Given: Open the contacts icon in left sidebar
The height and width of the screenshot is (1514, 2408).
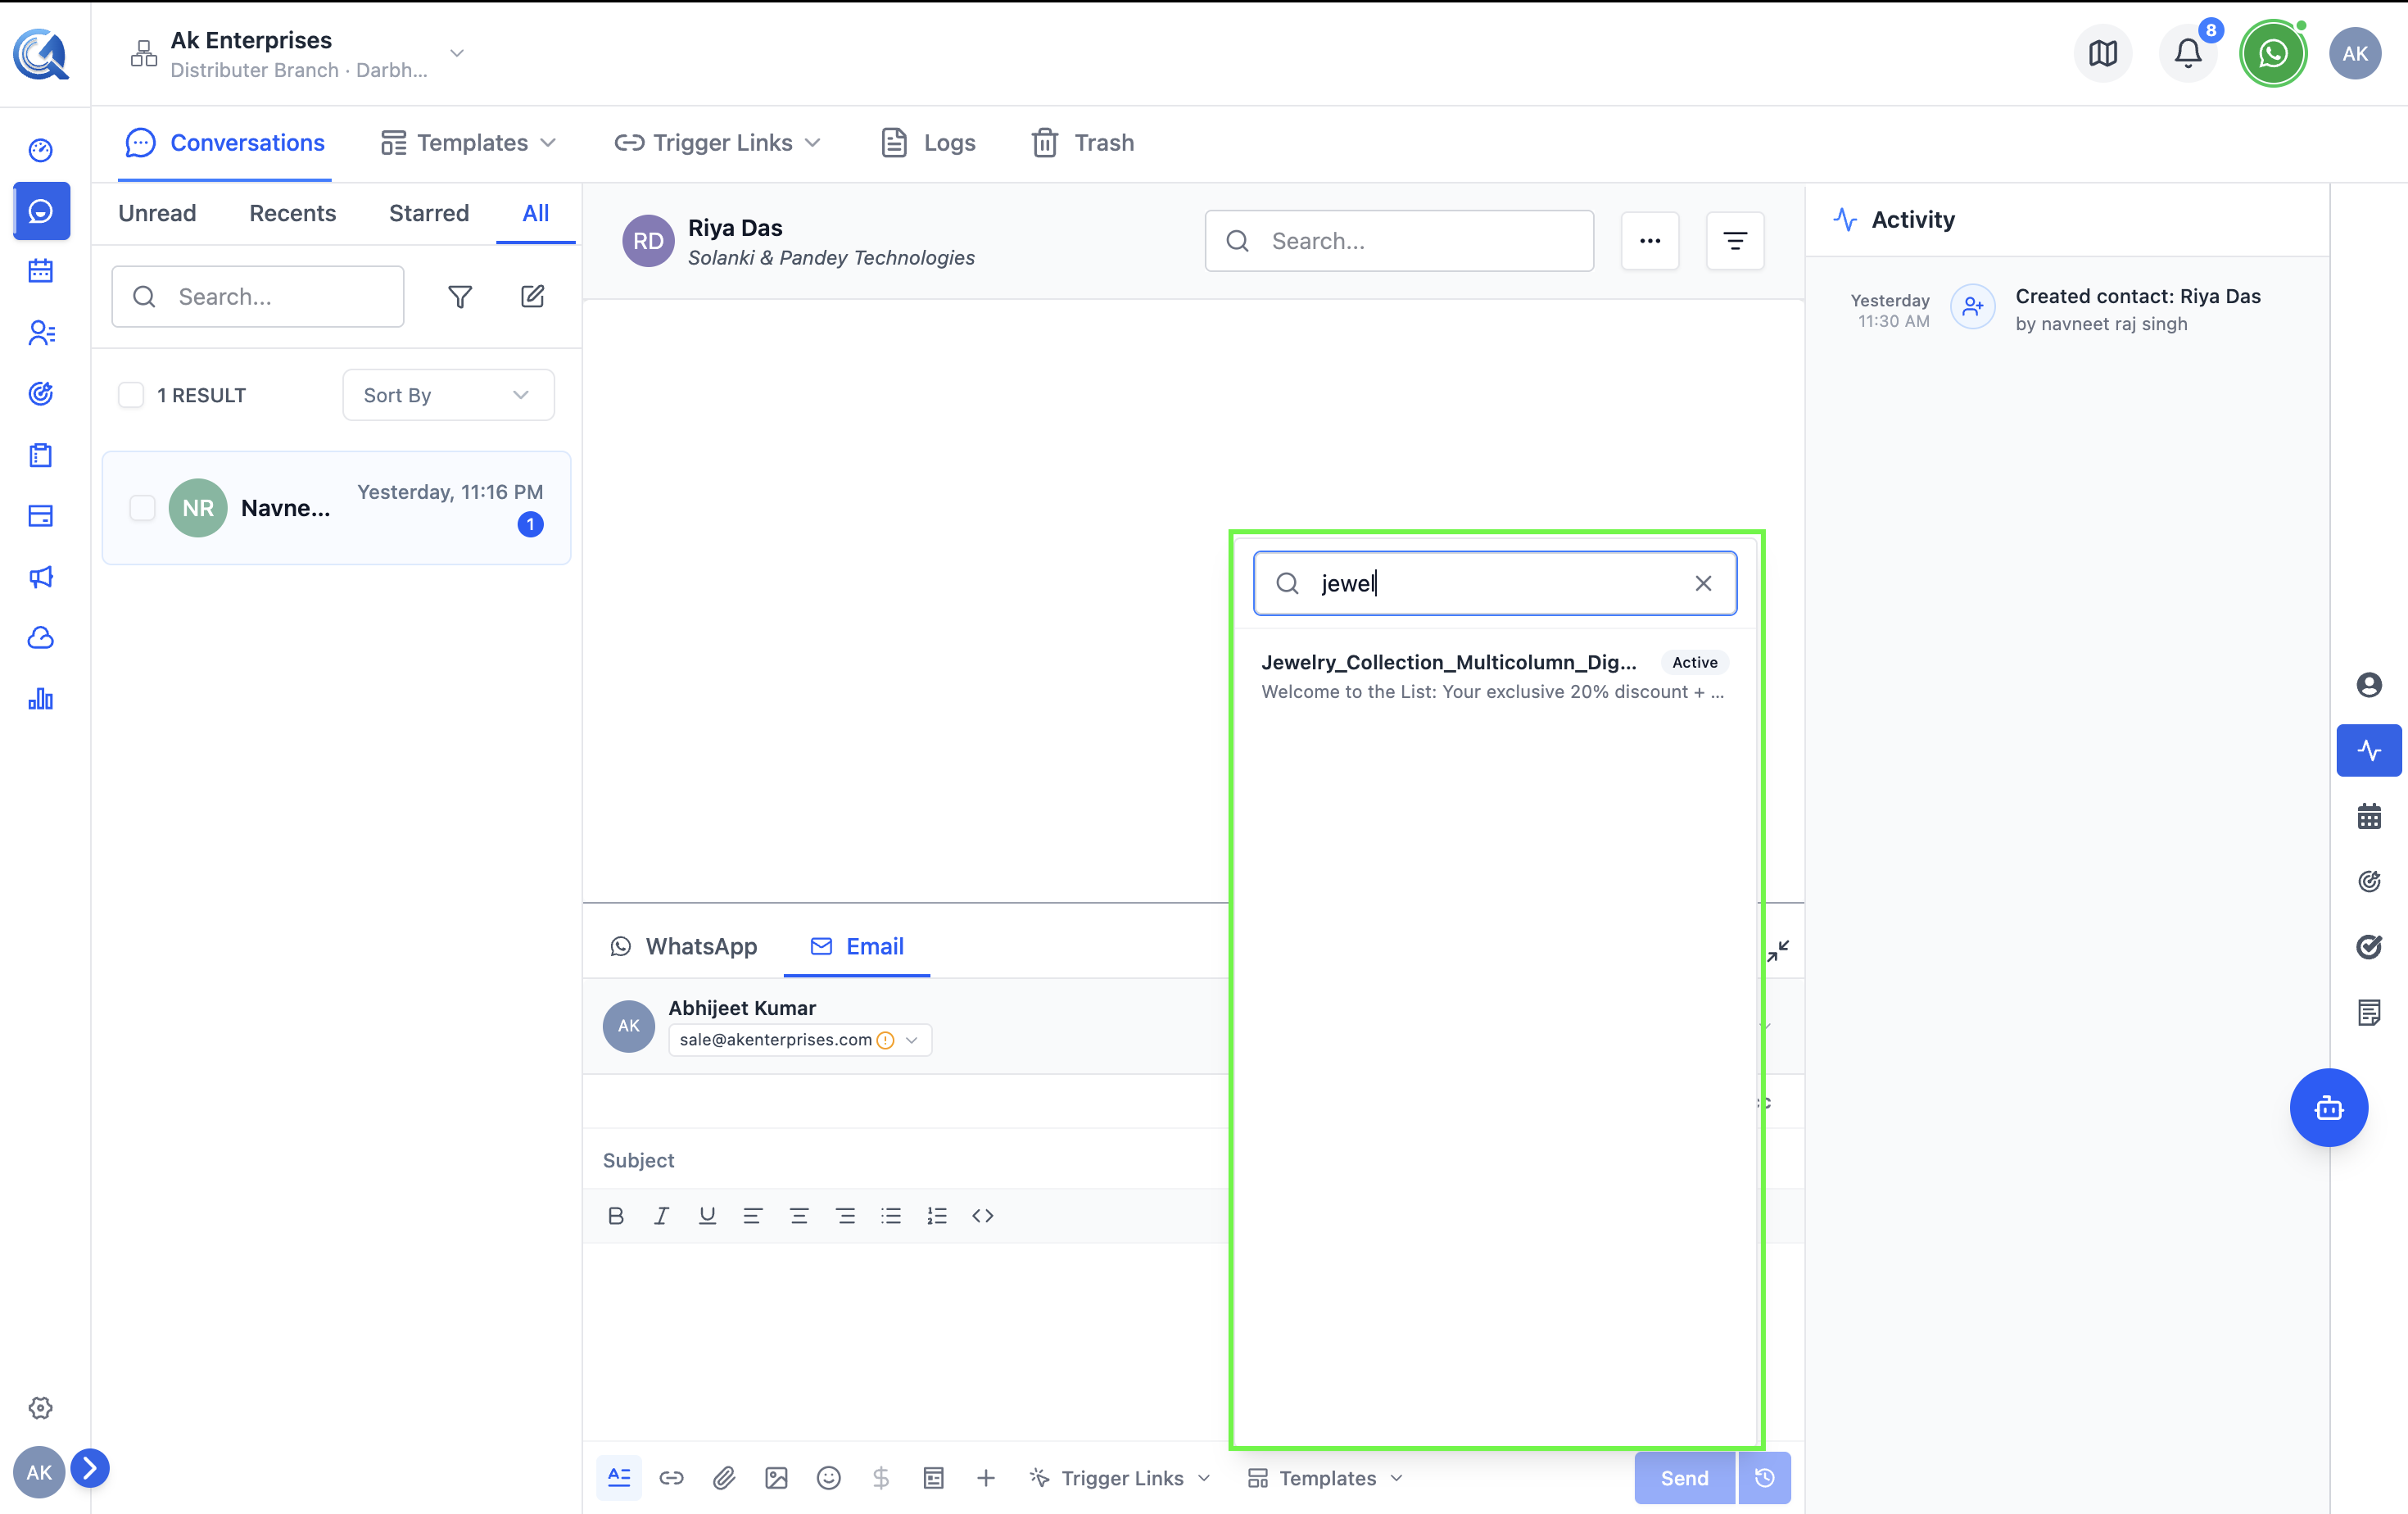Looking at the screenshot, I should [41, 332].
